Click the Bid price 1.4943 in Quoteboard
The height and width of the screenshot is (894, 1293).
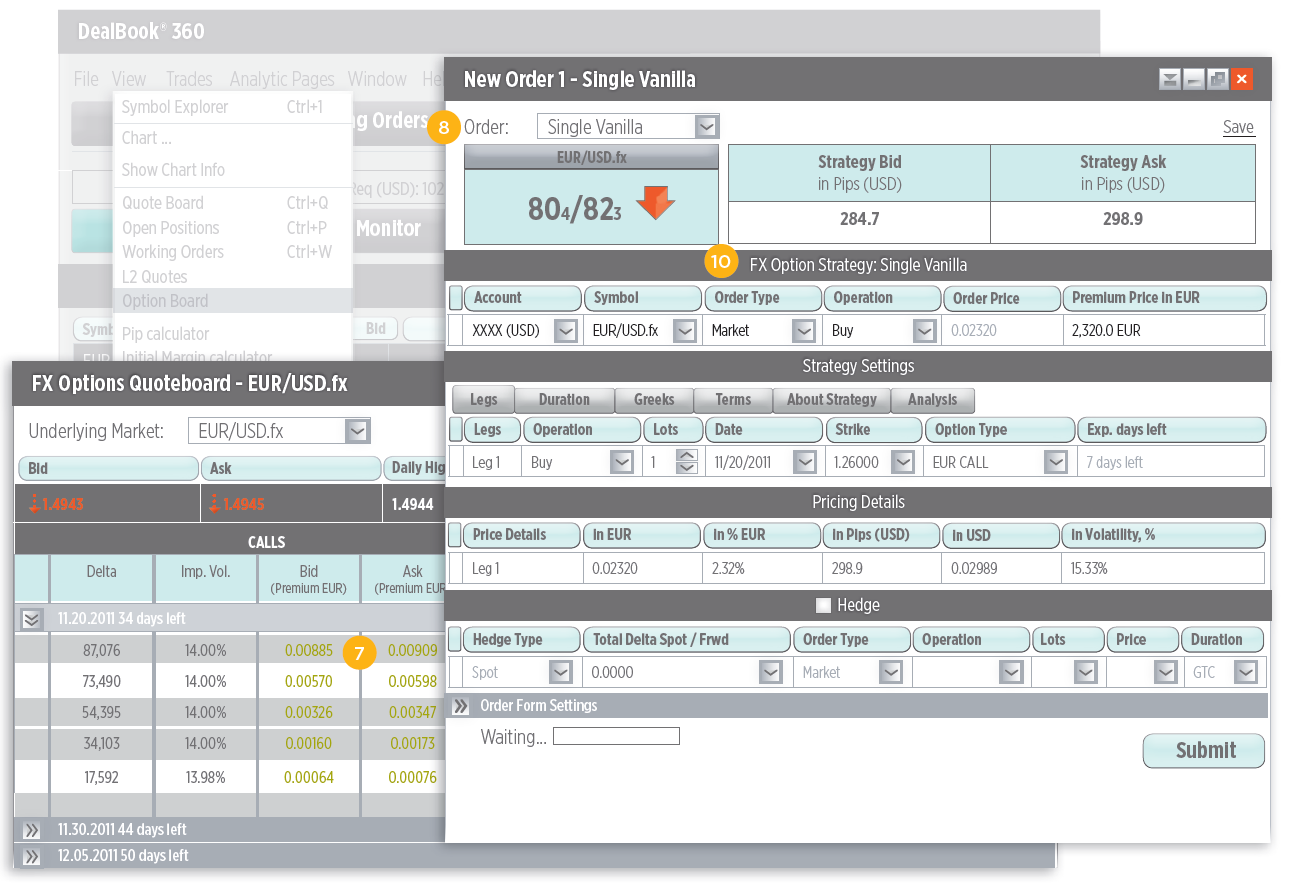62,505
